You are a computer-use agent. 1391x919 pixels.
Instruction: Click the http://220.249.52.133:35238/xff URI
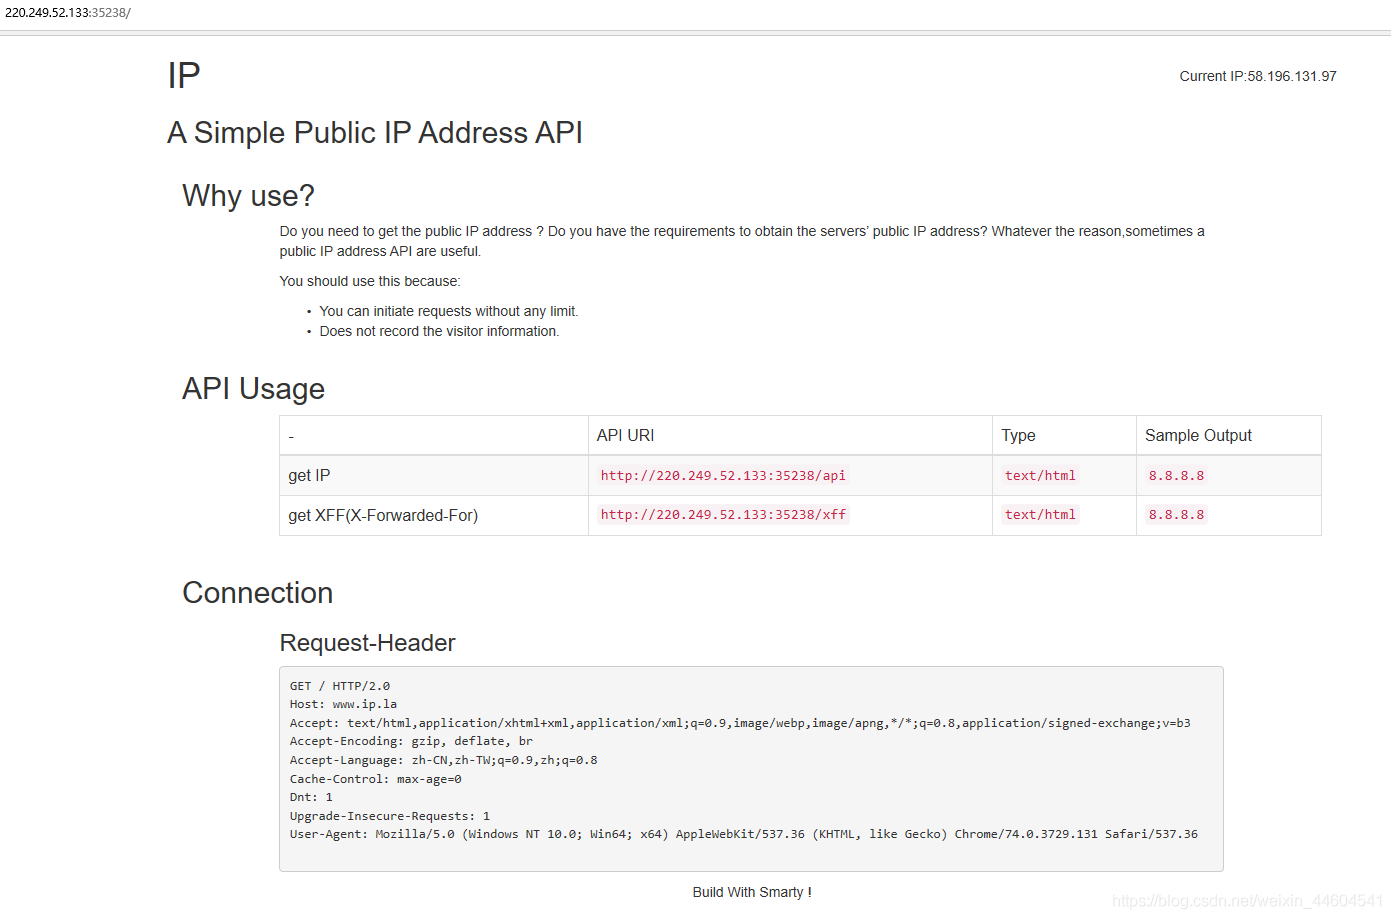pyautogui.click(x=723, y=514)
